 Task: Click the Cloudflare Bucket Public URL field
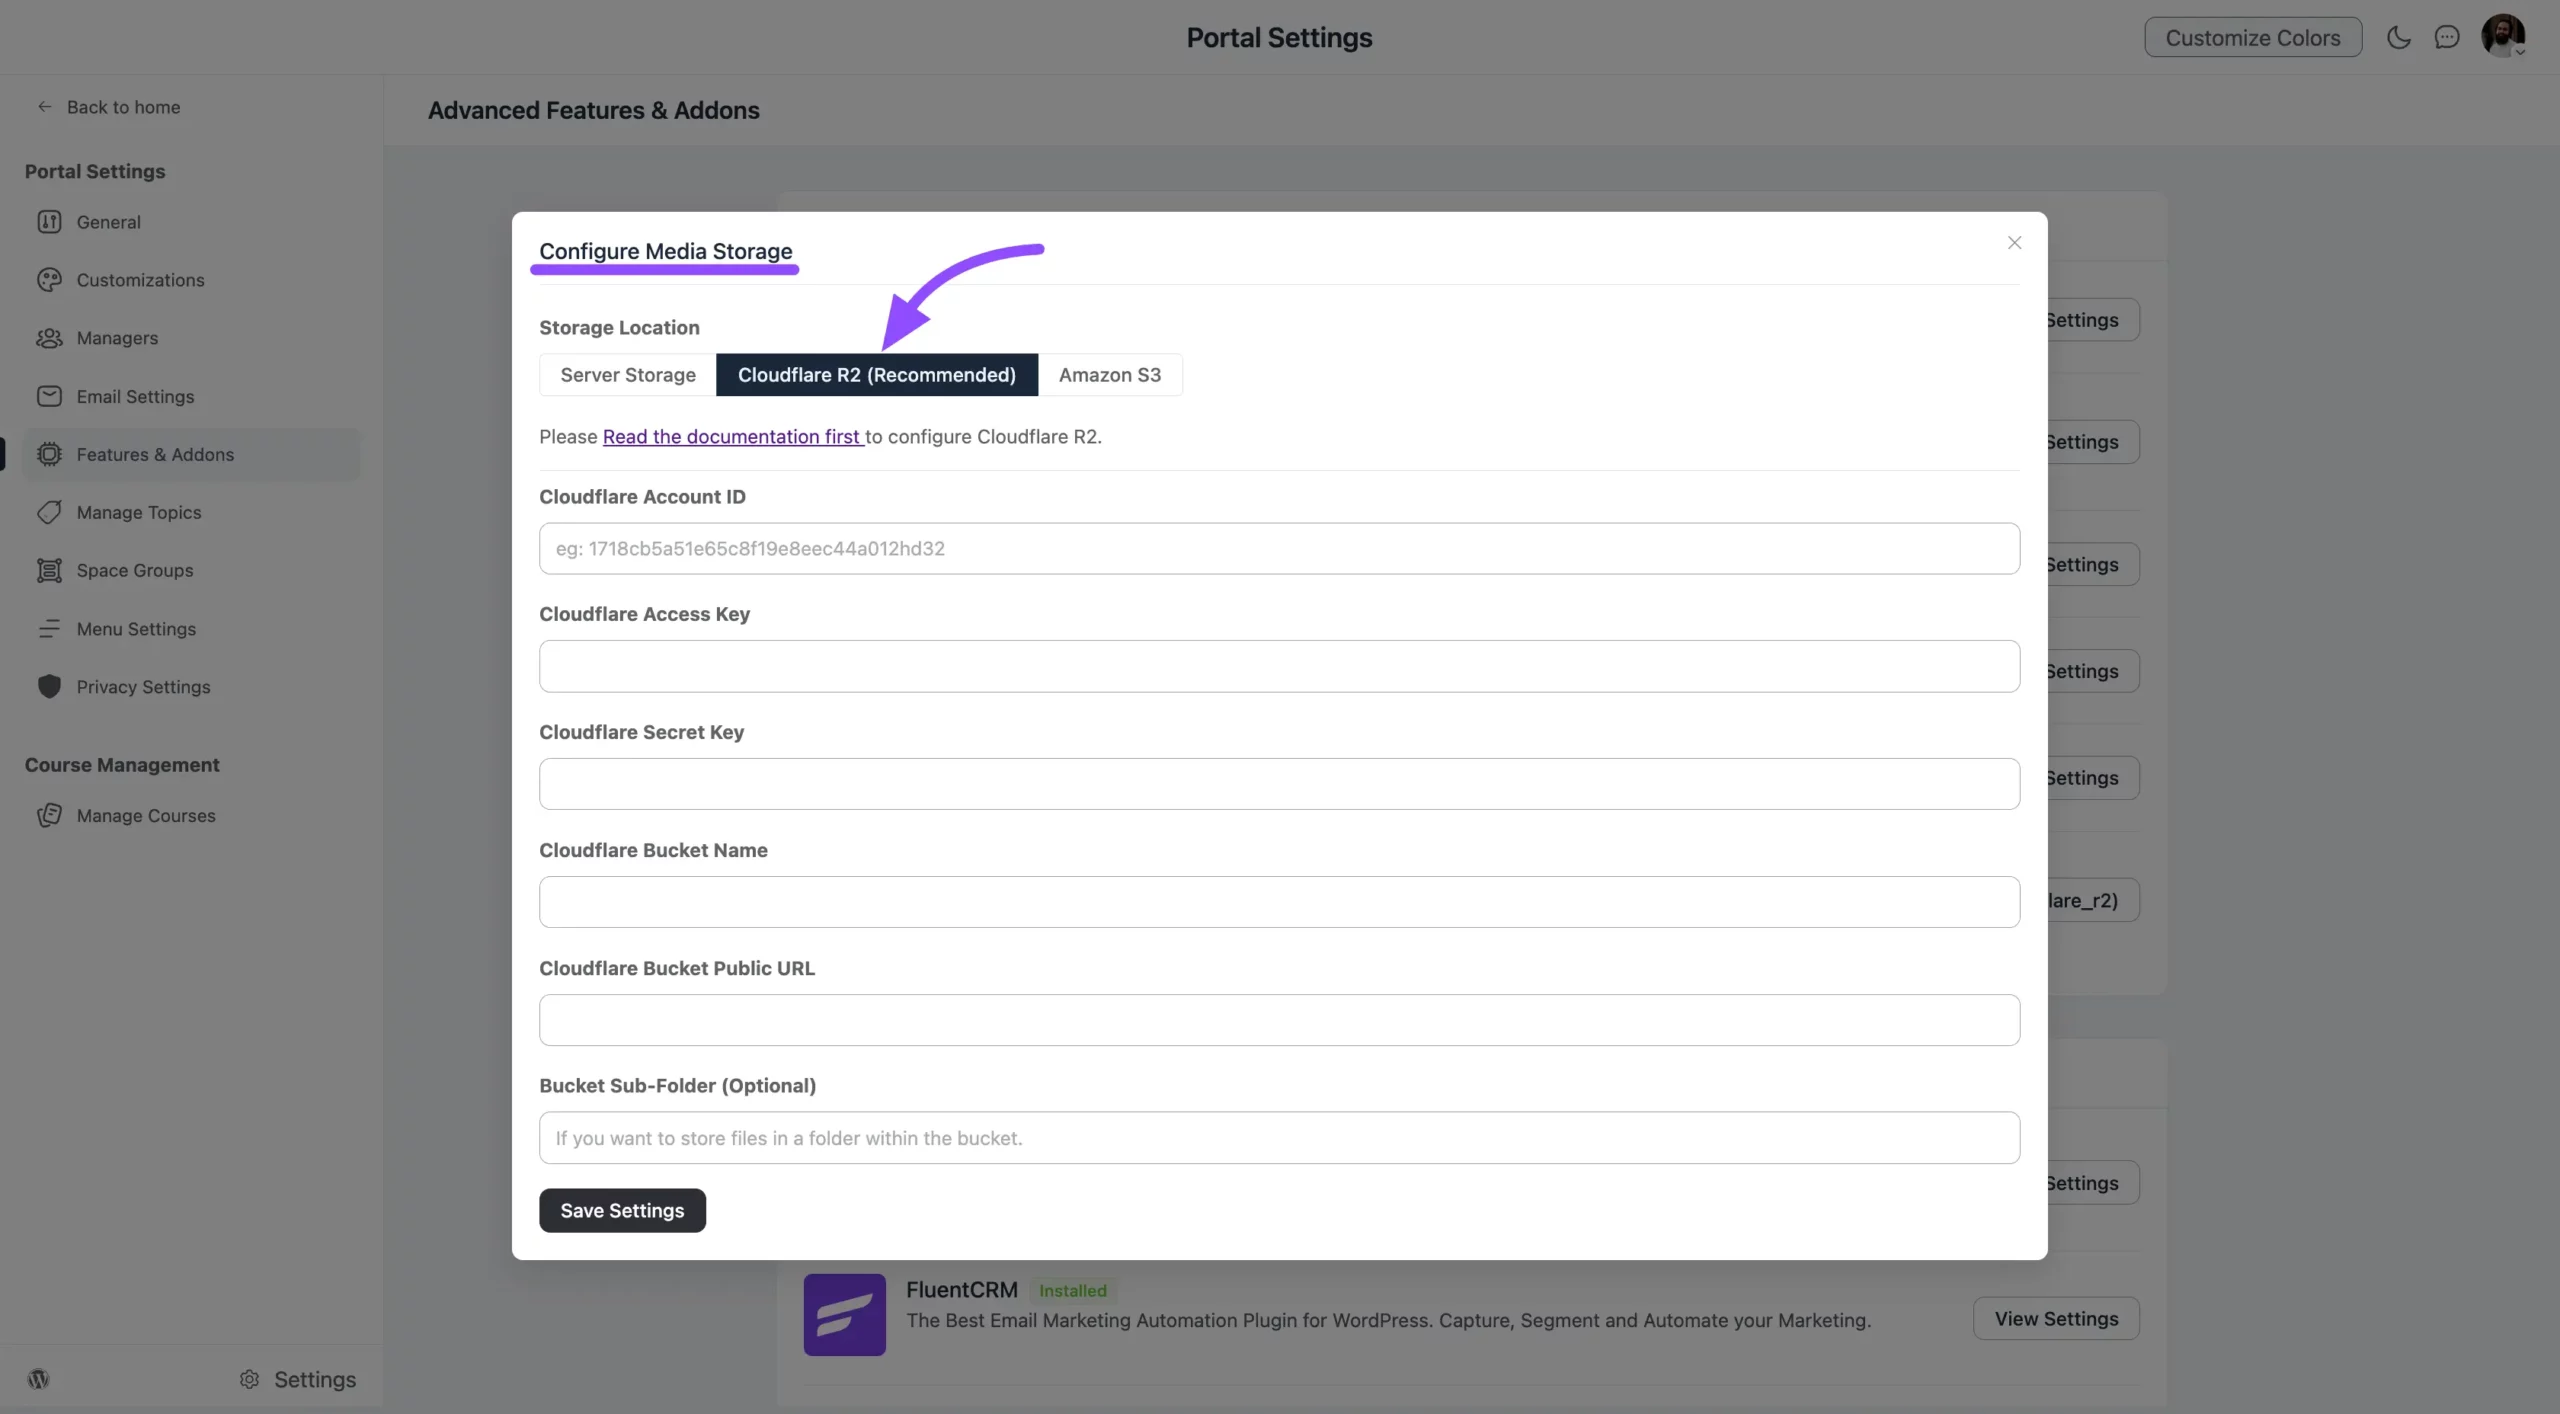click(x=1279, y=1020)
